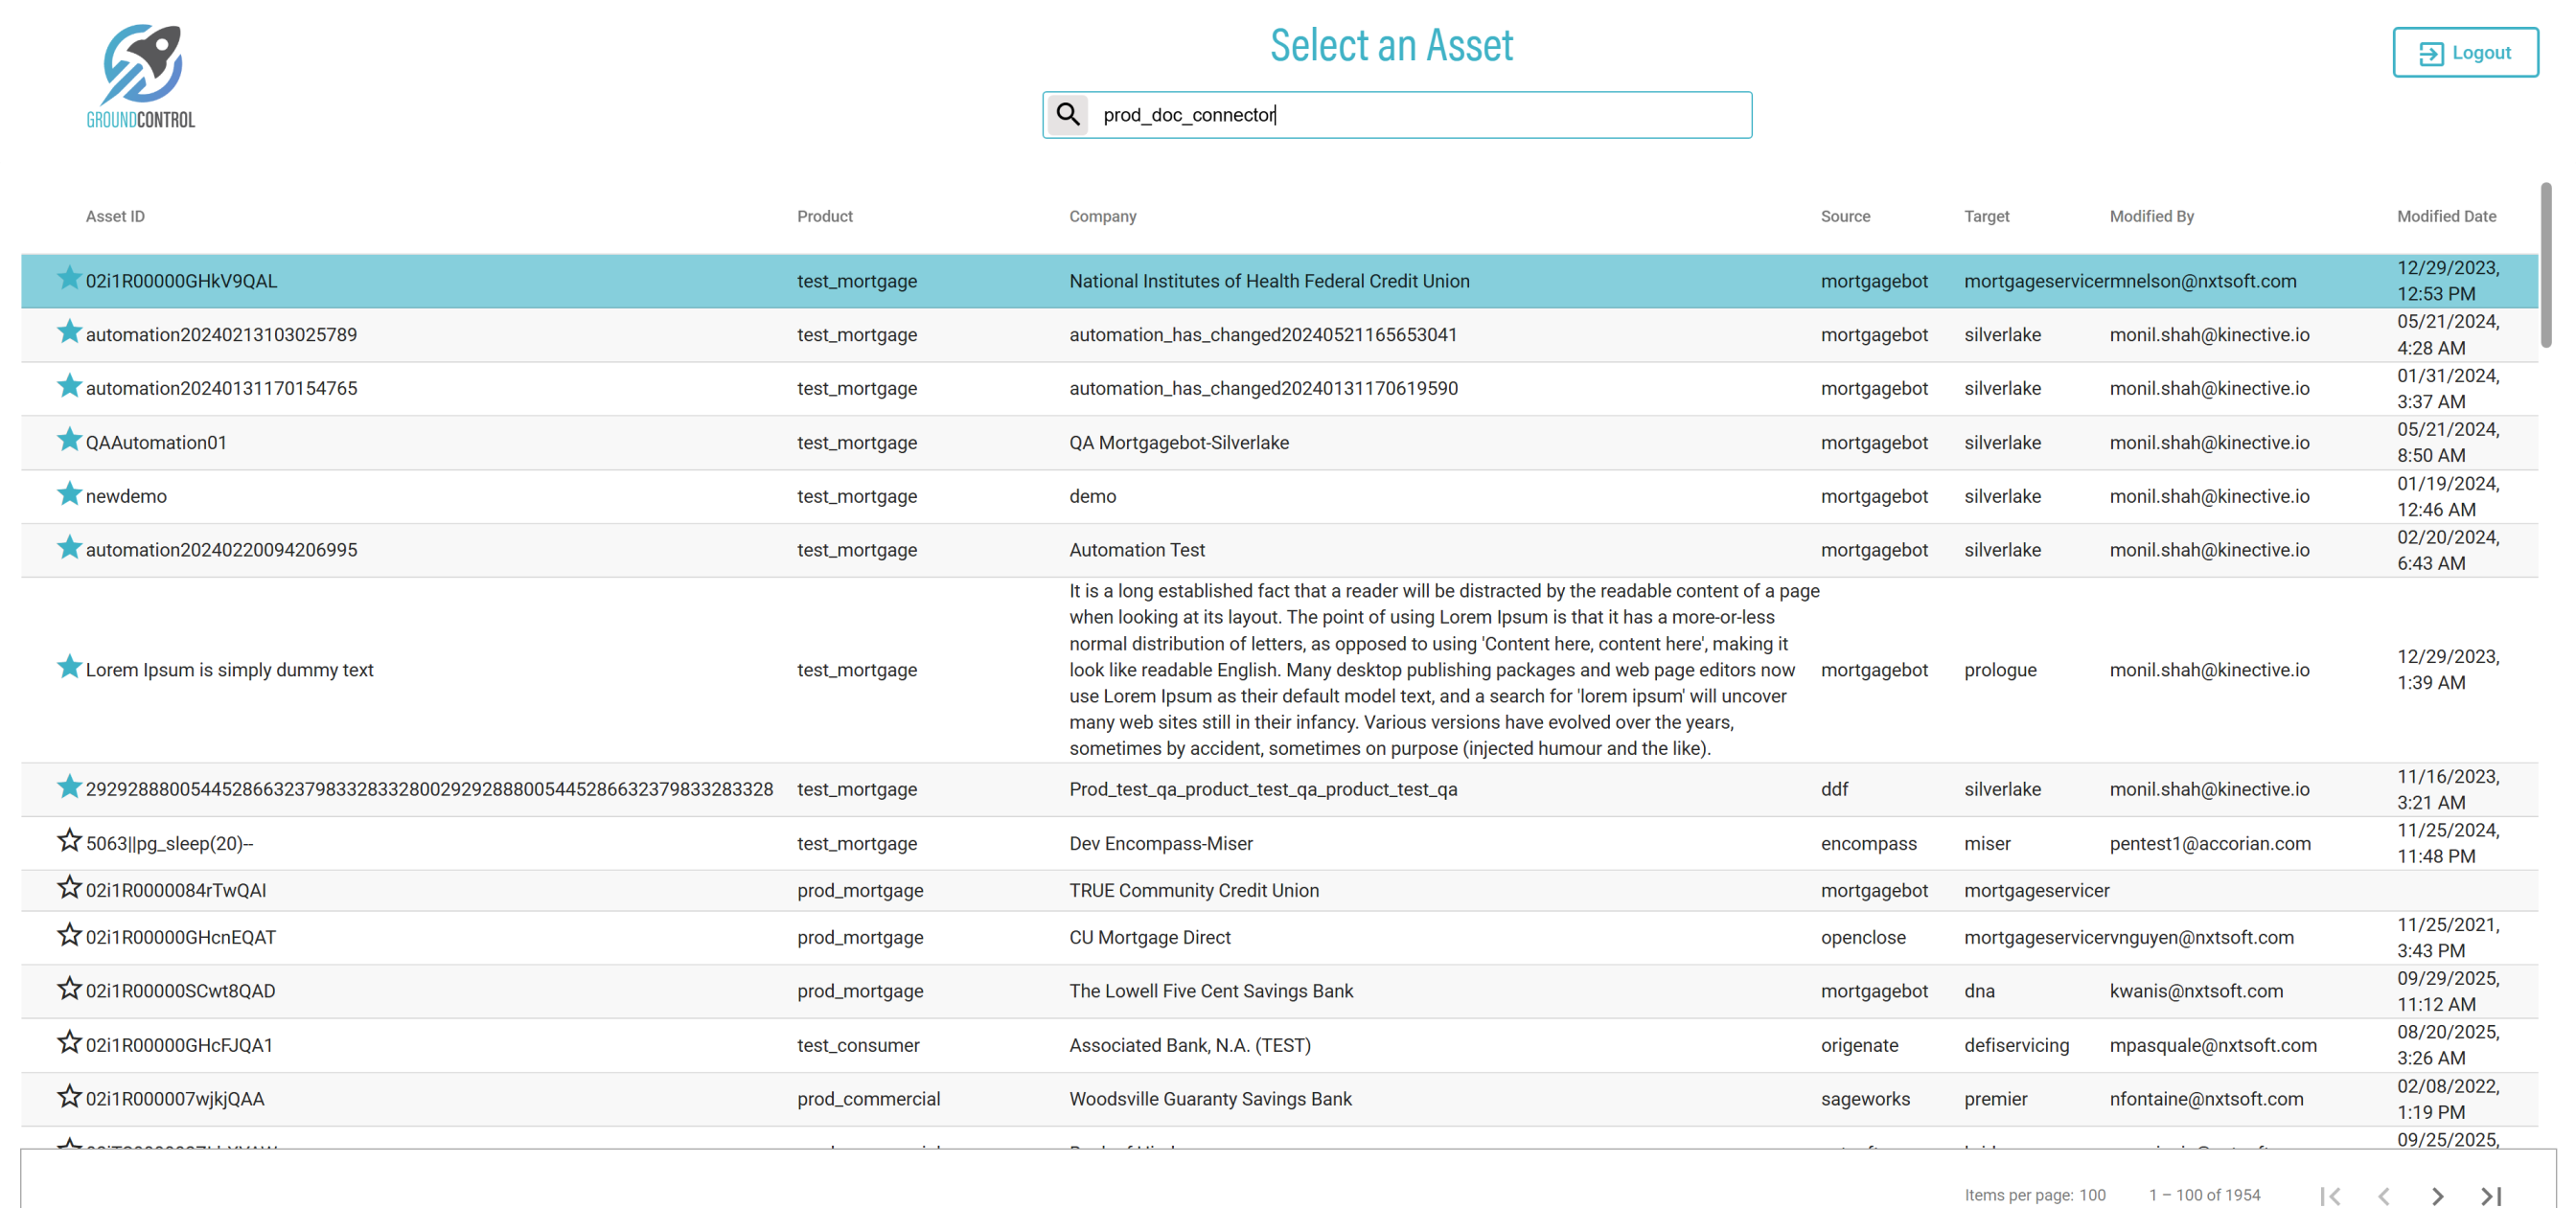Sort by Company column header
Viewport: 2576px width, 1208px height.
[x=1102, y=216]
